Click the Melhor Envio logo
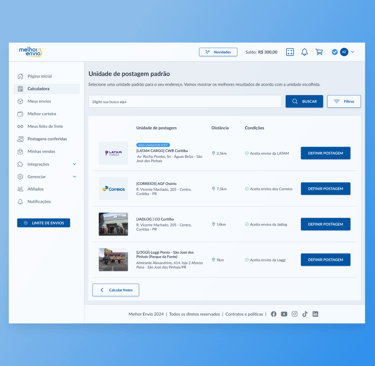Image resolution: width=375 pixels, height=366 pixels. coord(30,52)
